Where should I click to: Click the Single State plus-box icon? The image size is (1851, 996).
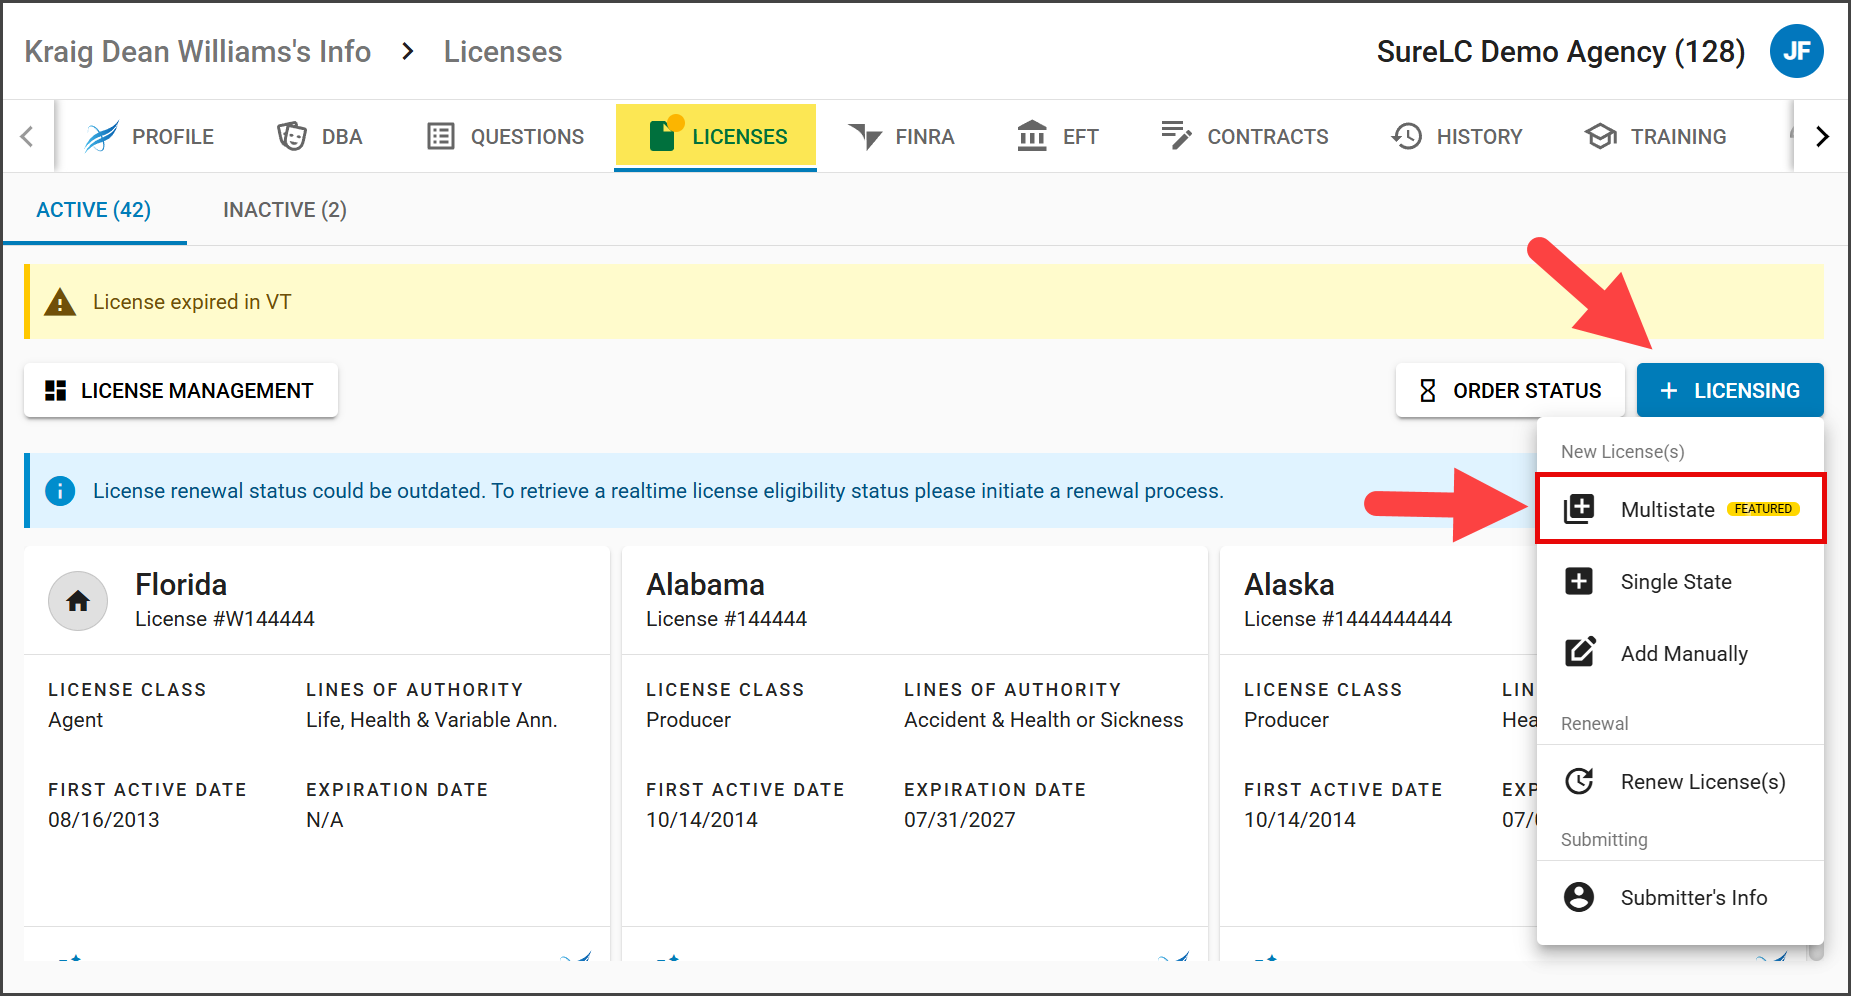pos(1579,581)
